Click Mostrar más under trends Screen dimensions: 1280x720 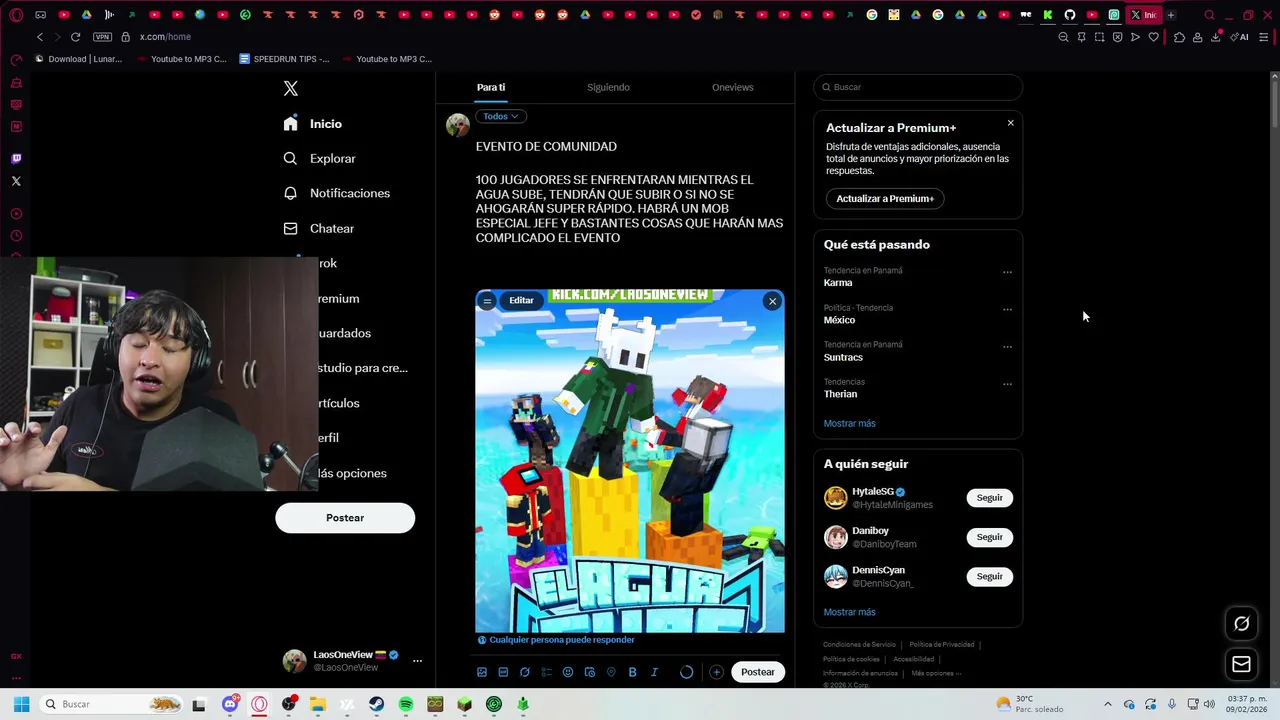coord(849,423)
